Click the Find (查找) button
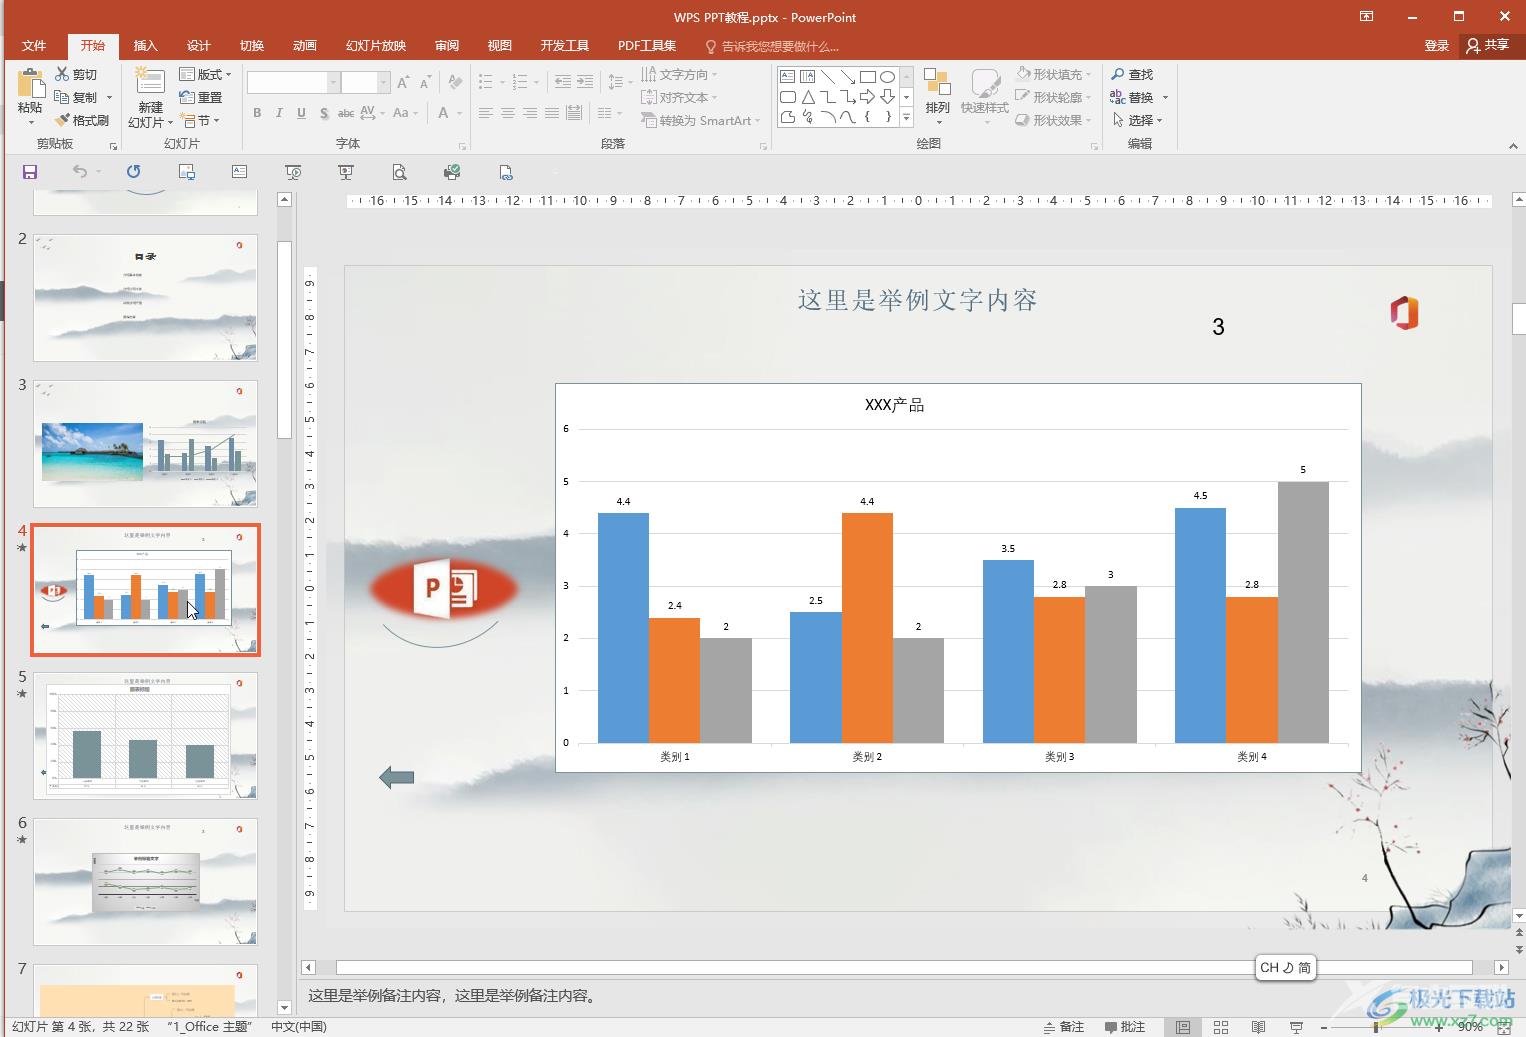Image resolution: width=1526 pixels, height=1037 pixels. [x=1132, y=74]
